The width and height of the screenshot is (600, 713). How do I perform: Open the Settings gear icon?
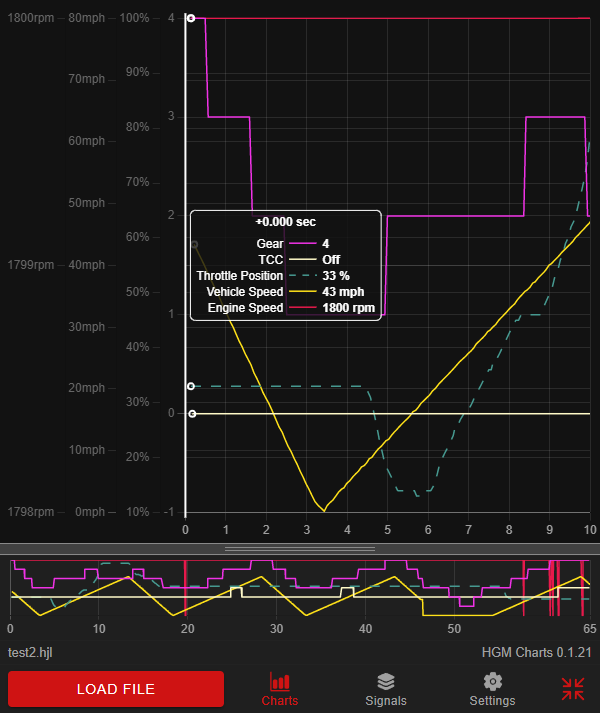pos(492,682)
